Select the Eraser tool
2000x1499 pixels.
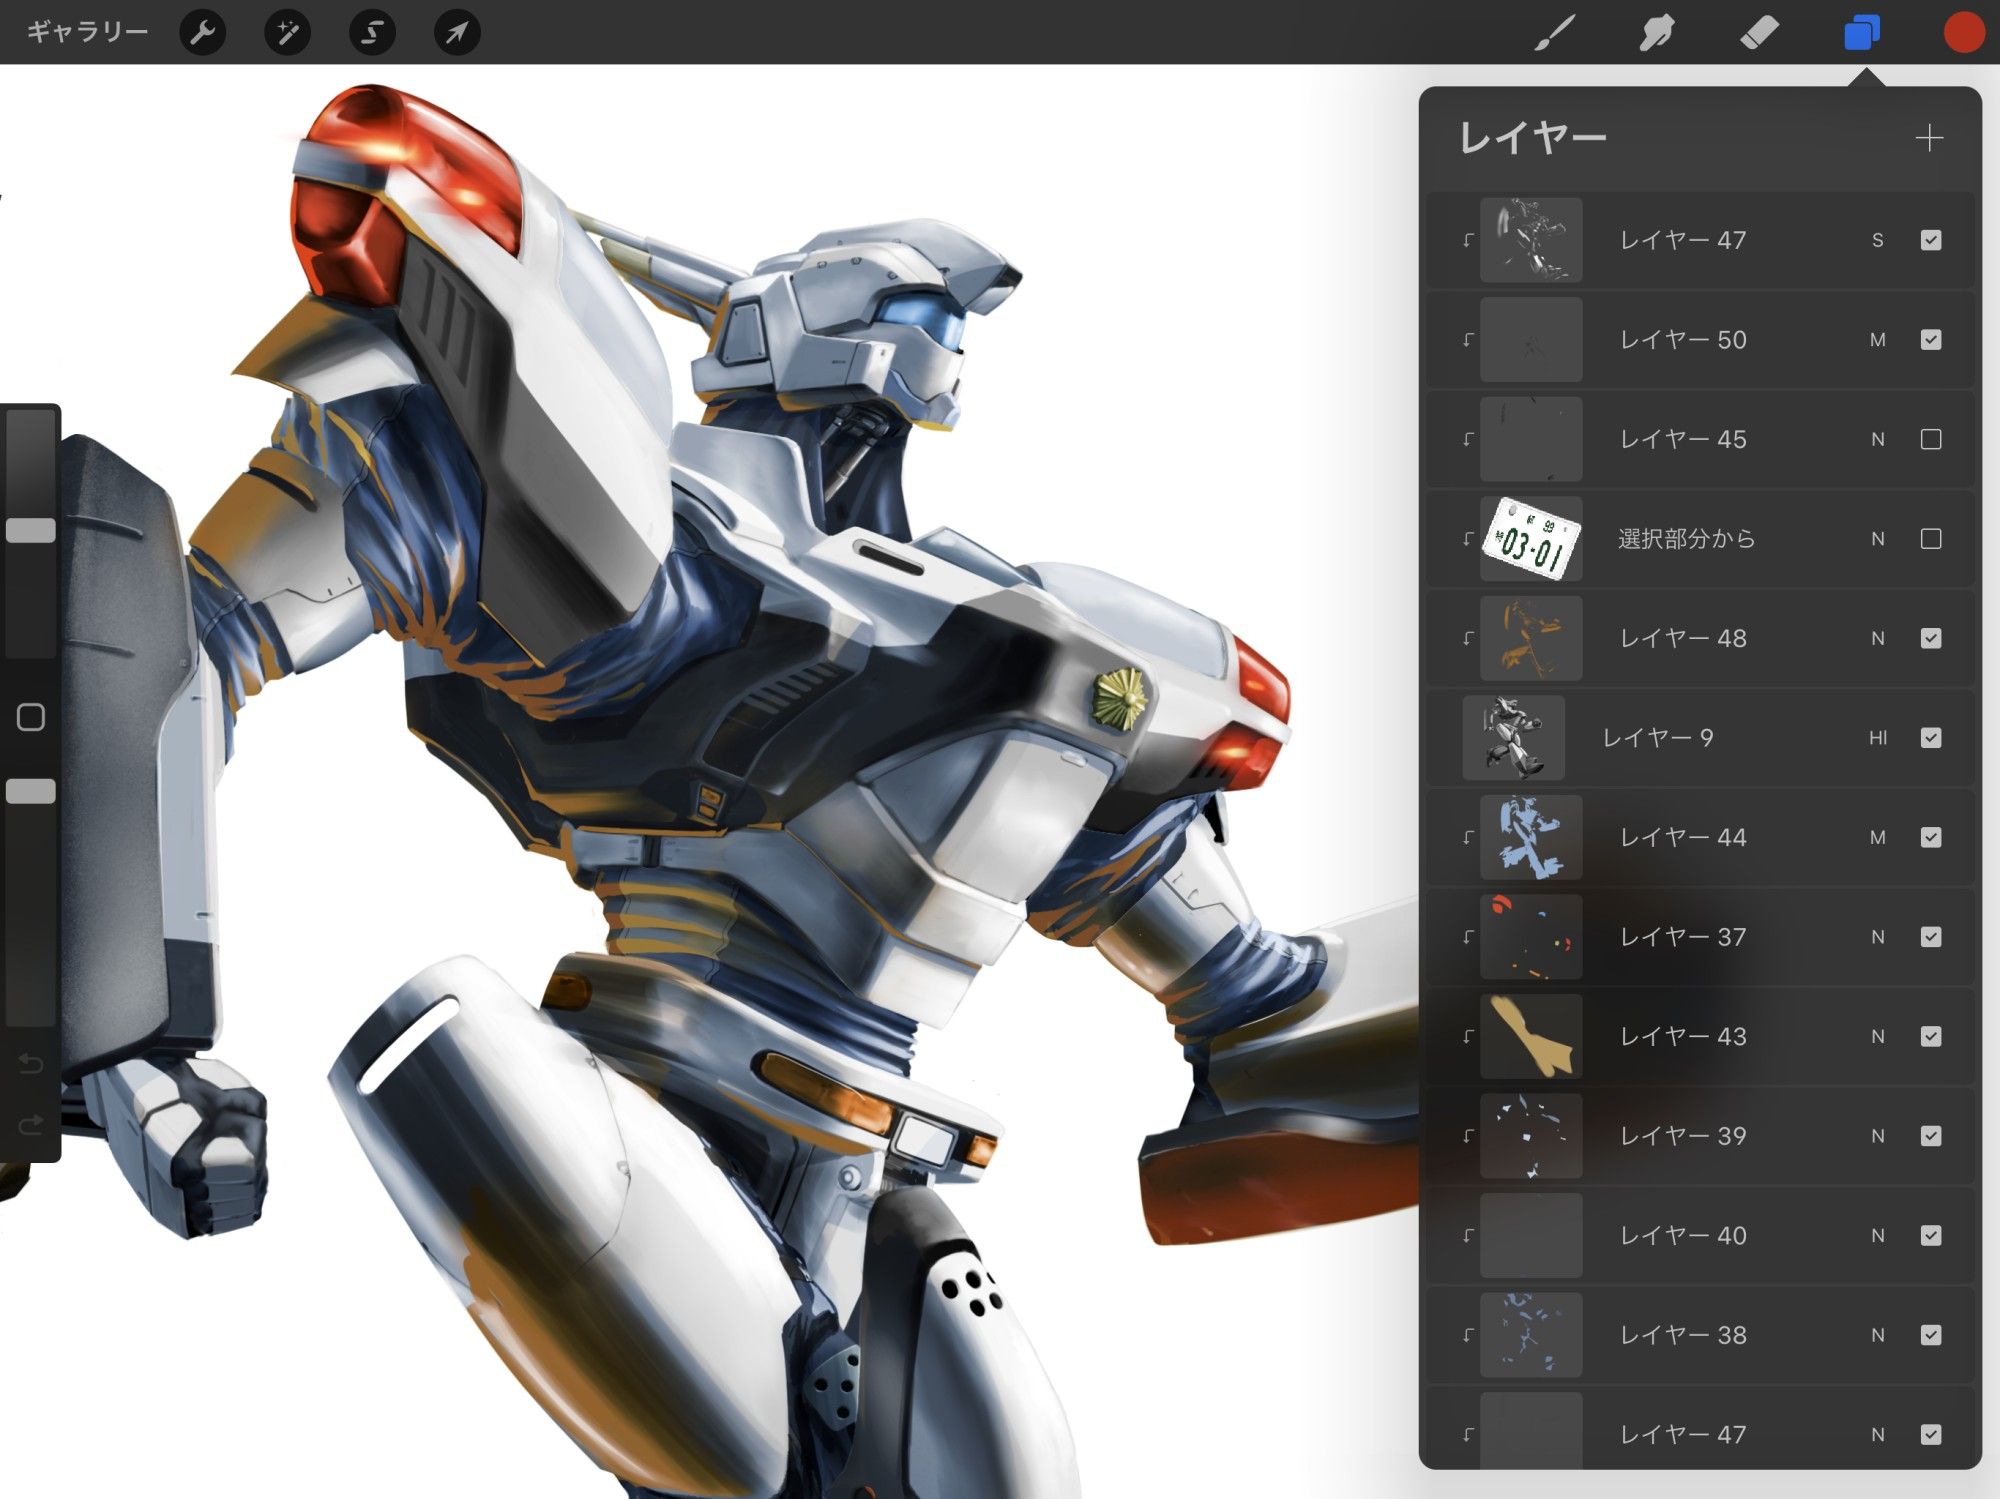(x=1759, y=33)
